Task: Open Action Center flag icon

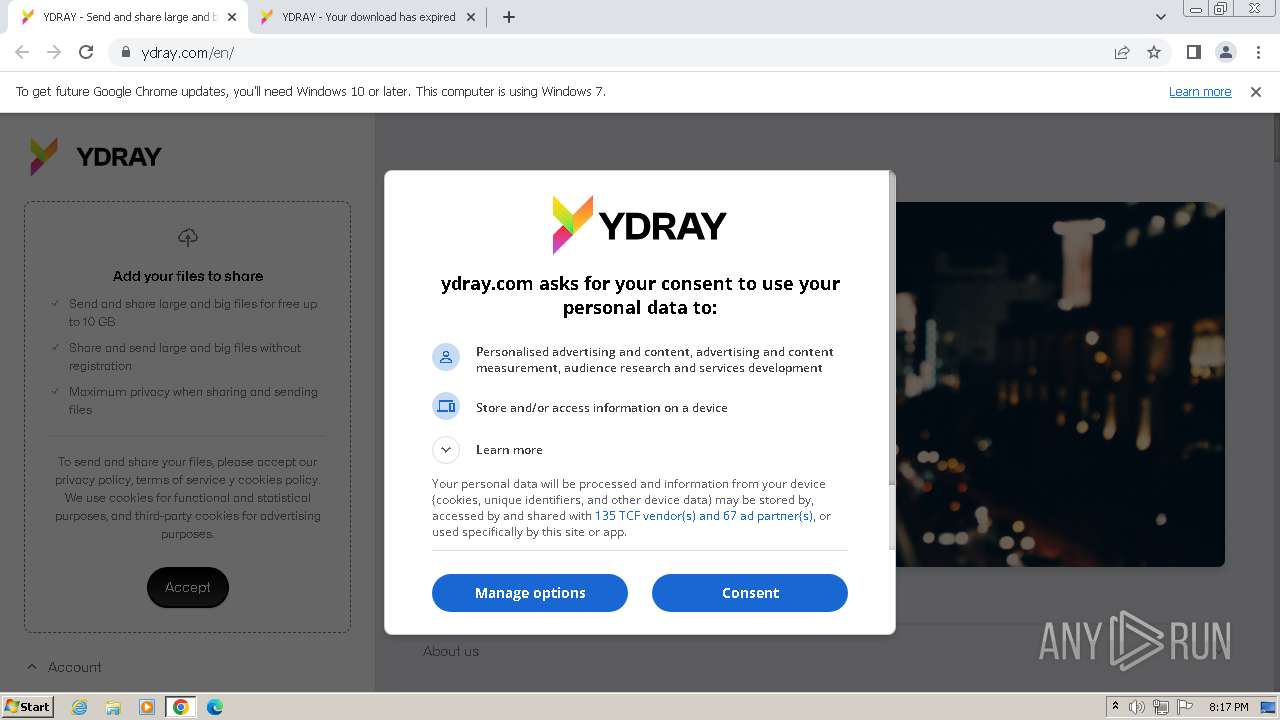Action: click(1185, 707)
